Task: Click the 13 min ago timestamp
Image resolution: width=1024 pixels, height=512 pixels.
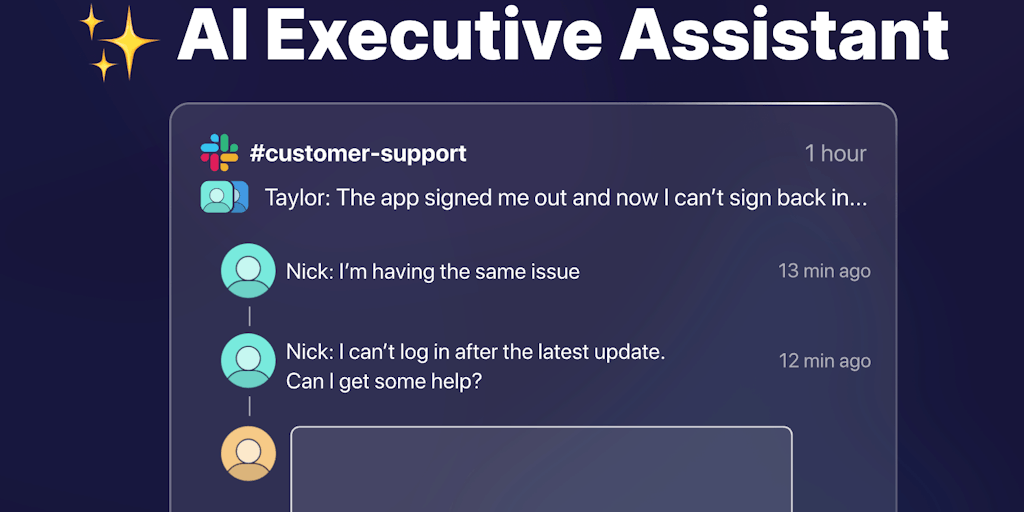Action: (824, 271)
